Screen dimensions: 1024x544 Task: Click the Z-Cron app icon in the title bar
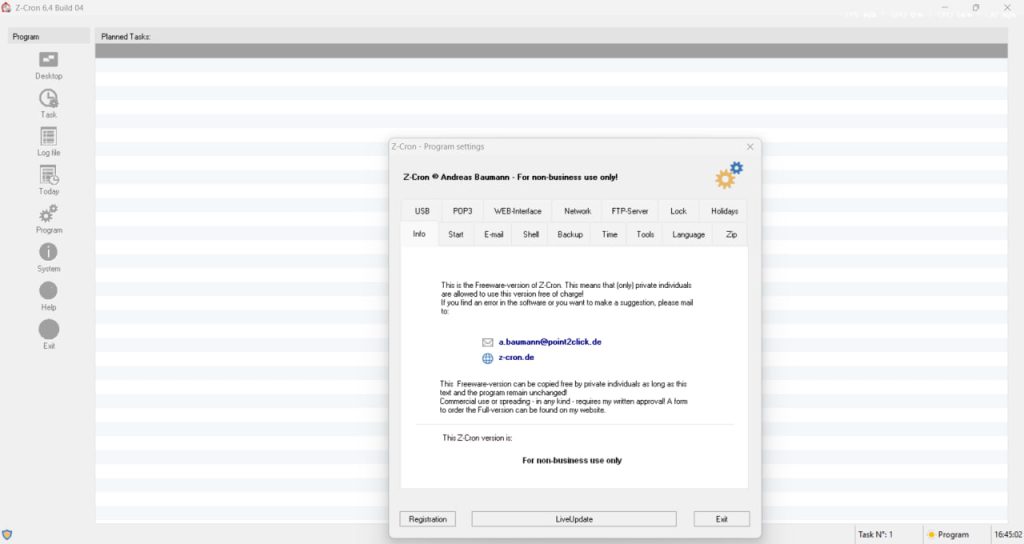pos(7,8)
